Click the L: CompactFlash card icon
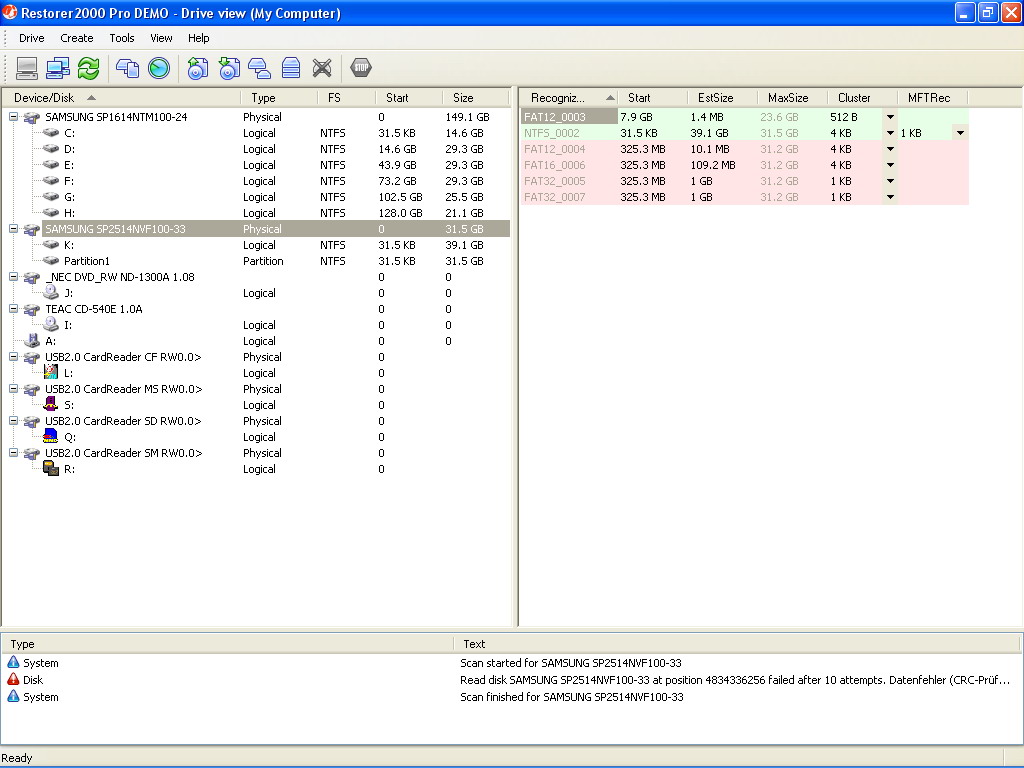Image resolution: width=1024 pixels, height=768 pixels. [x=51, y=372]
